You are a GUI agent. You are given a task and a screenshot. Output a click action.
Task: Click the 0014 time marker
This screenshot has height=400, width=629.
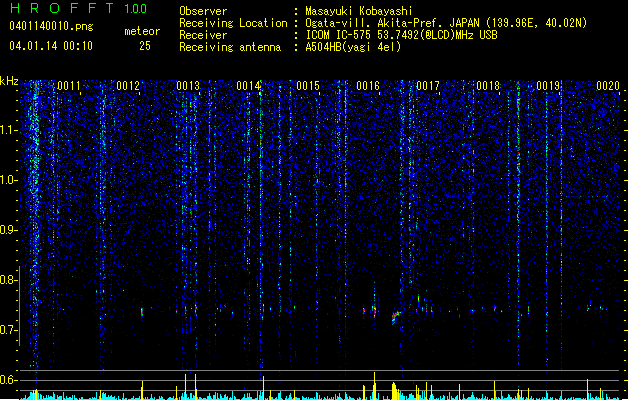pyautogui.click(x=248, y=86)
